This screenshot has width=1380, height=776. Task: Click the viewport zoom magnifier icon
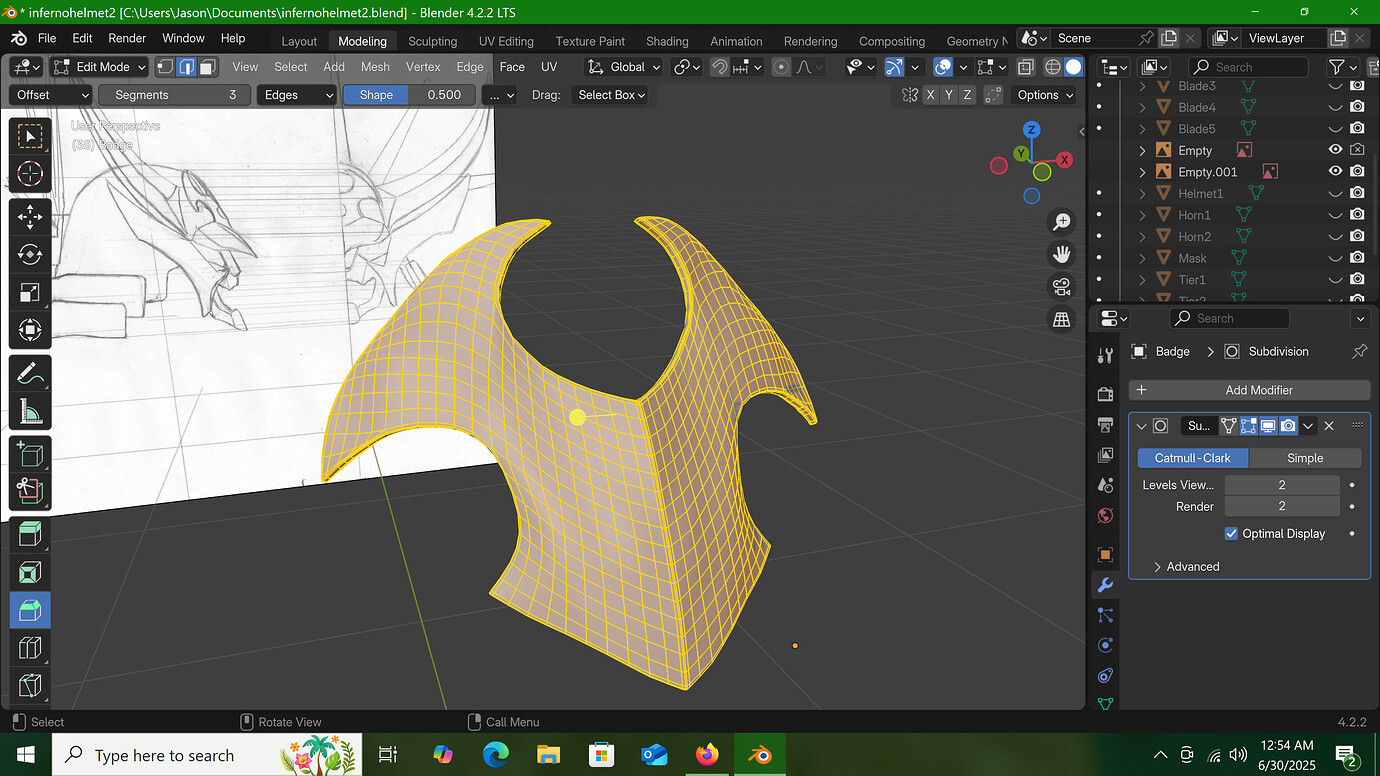point(1062,222)
